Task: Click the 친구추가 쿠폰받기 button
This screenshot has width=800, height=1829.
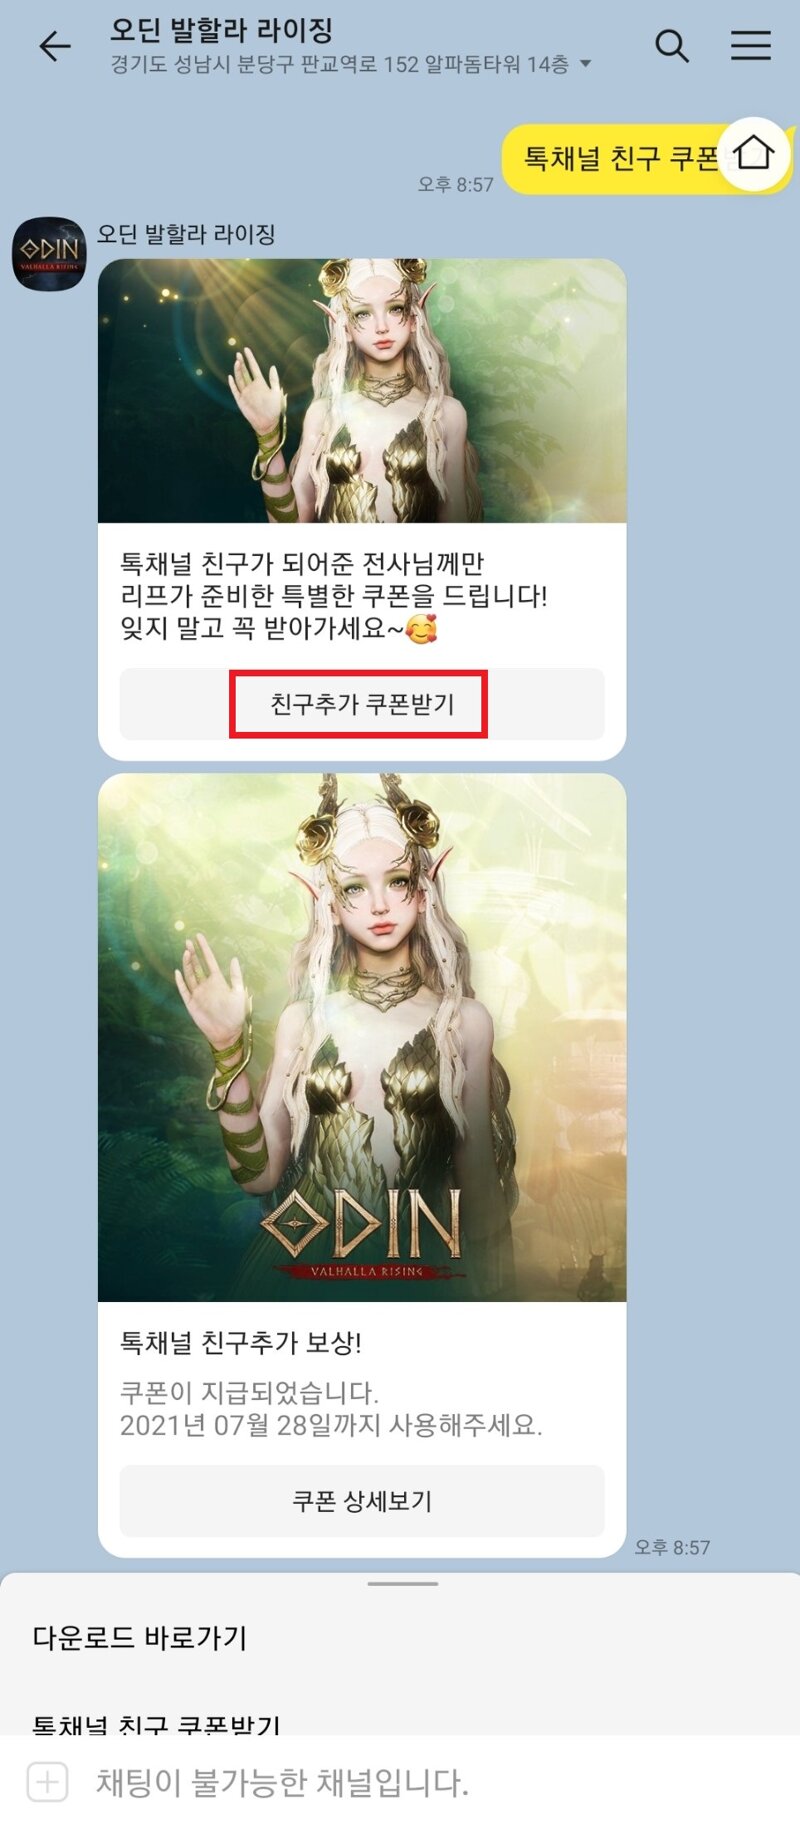Action: click(x=362, y=704)
